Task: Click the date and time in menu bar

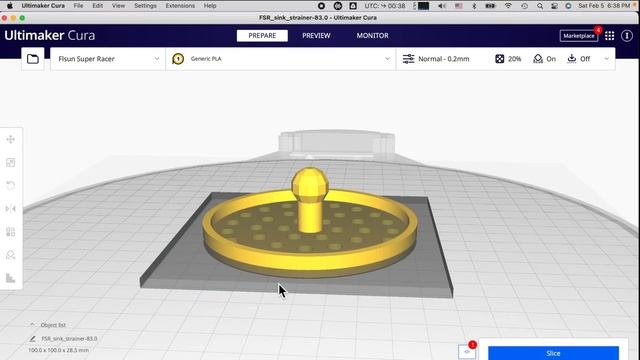Action: click(604, 6)
